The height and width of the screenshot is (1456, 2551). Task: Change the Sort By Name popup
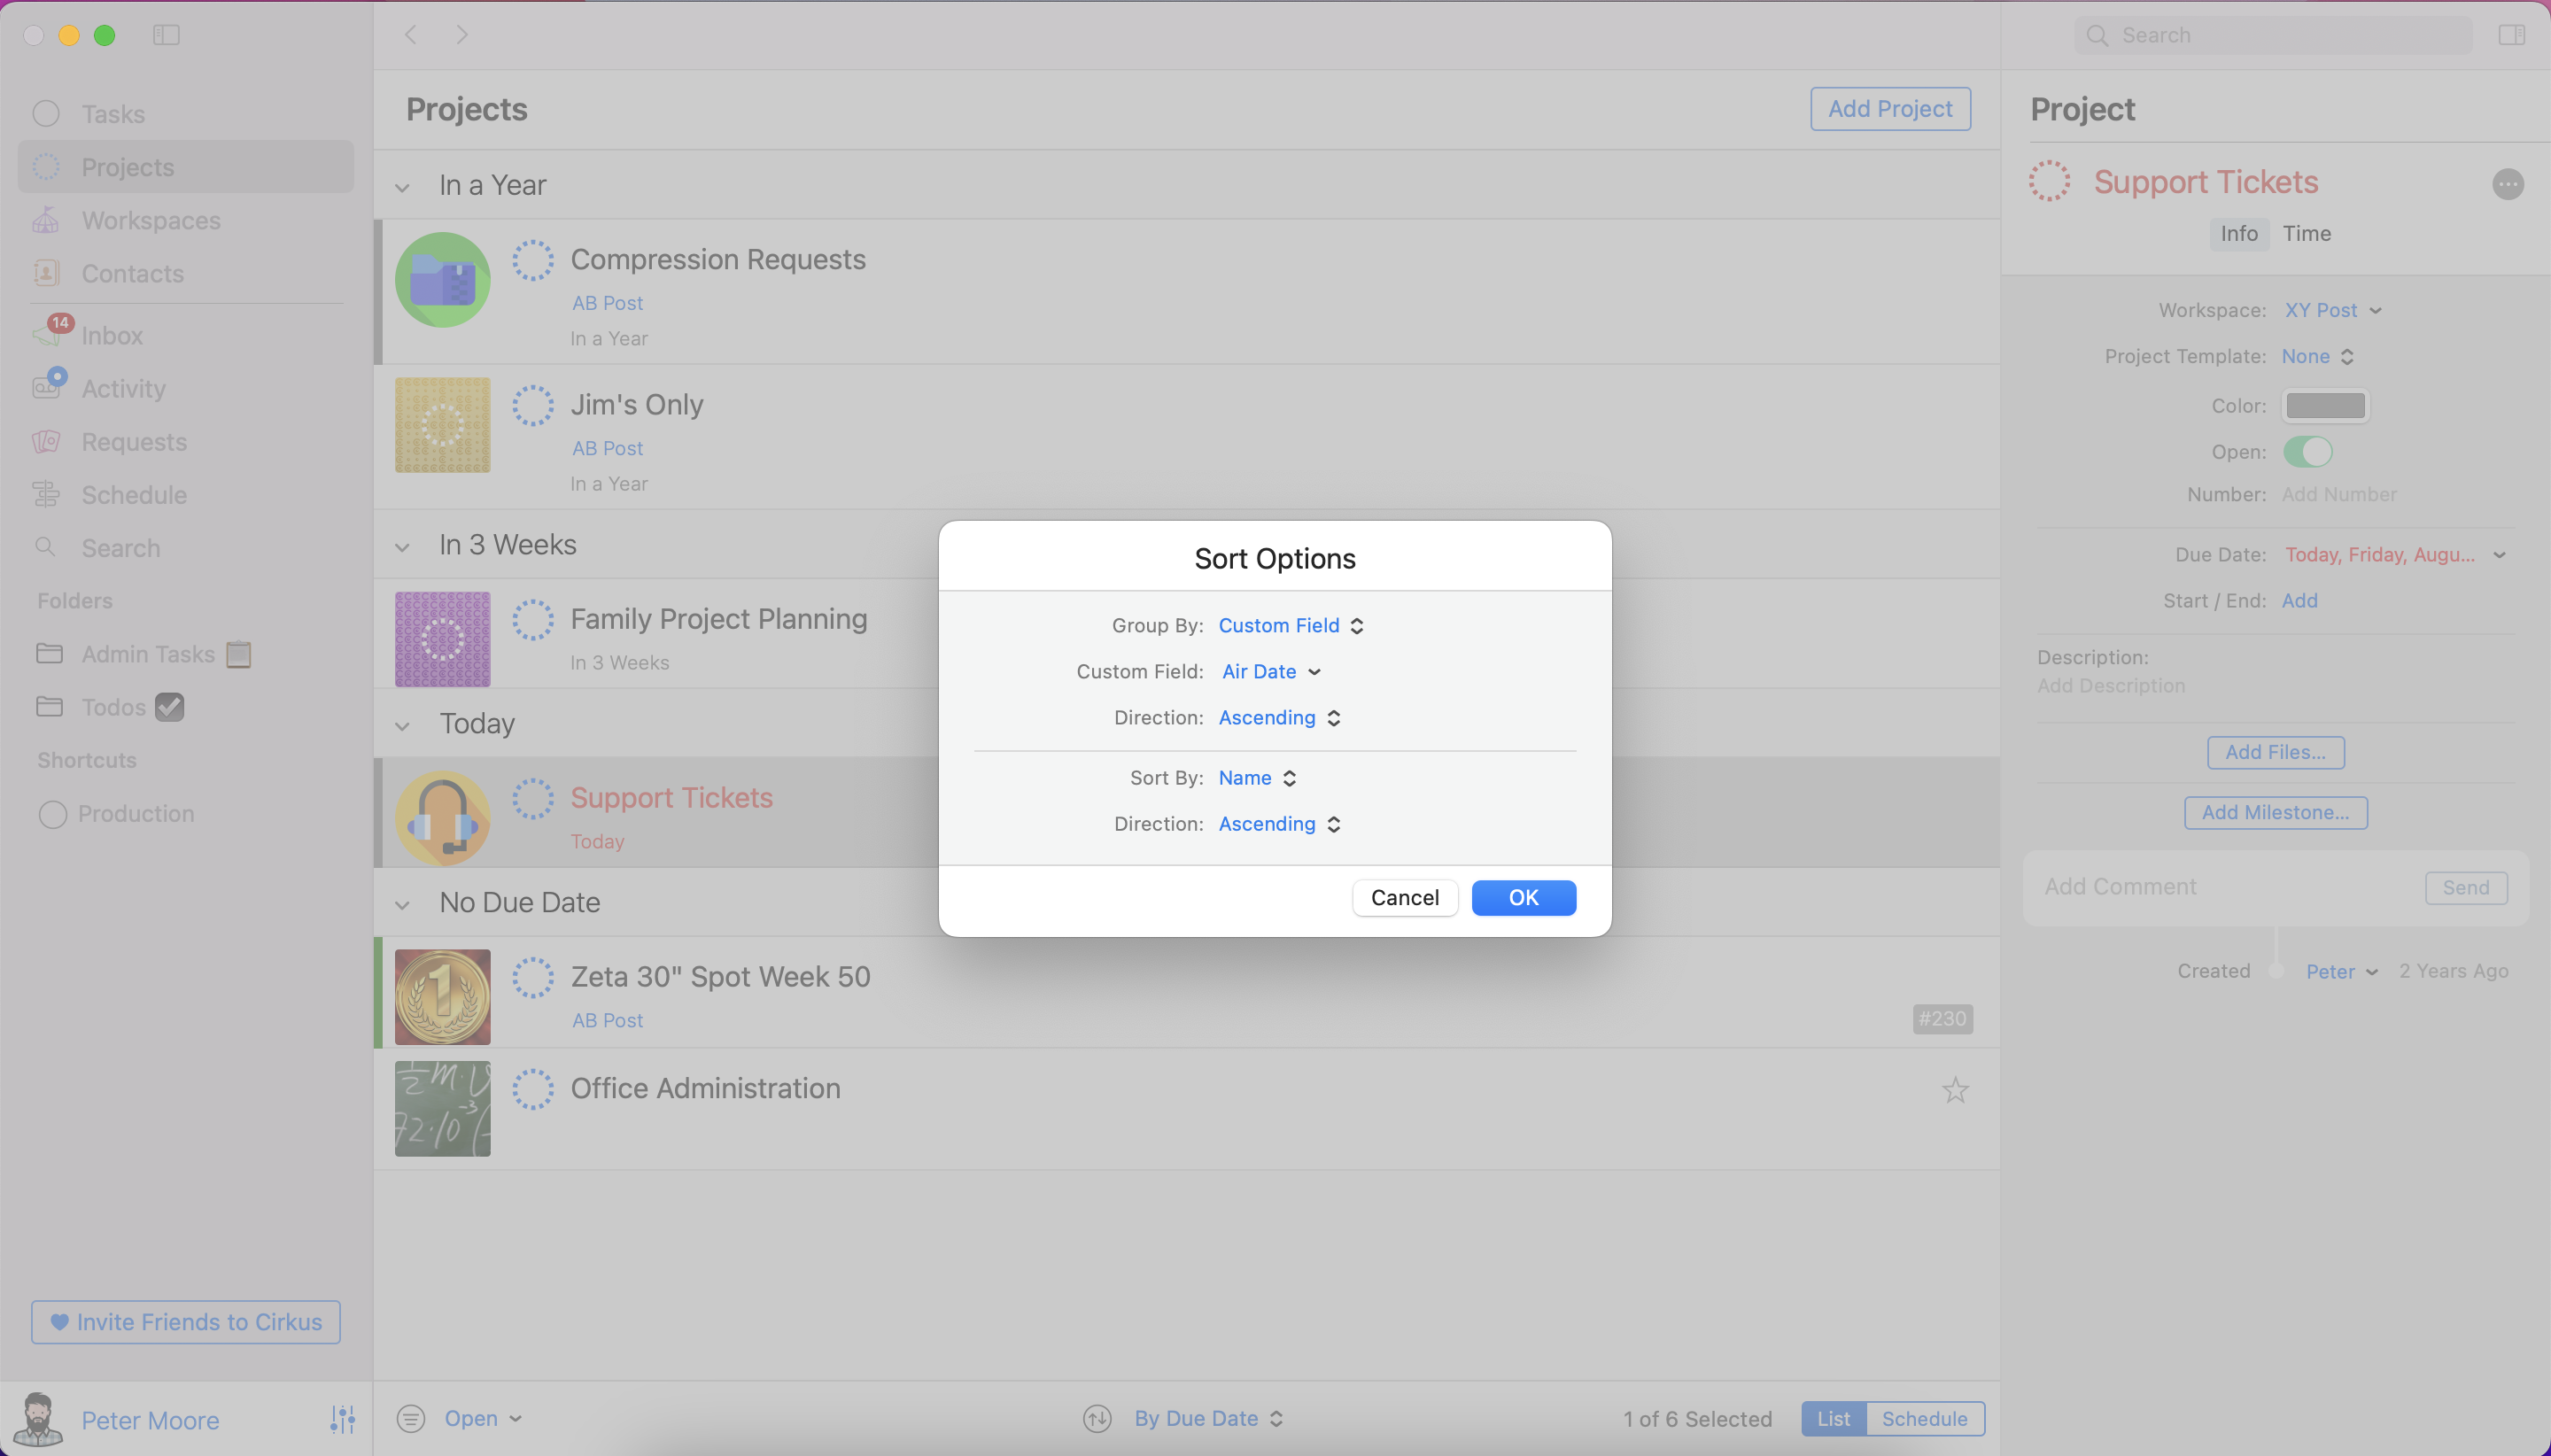pyautogui.click(x=1257, y=778)
